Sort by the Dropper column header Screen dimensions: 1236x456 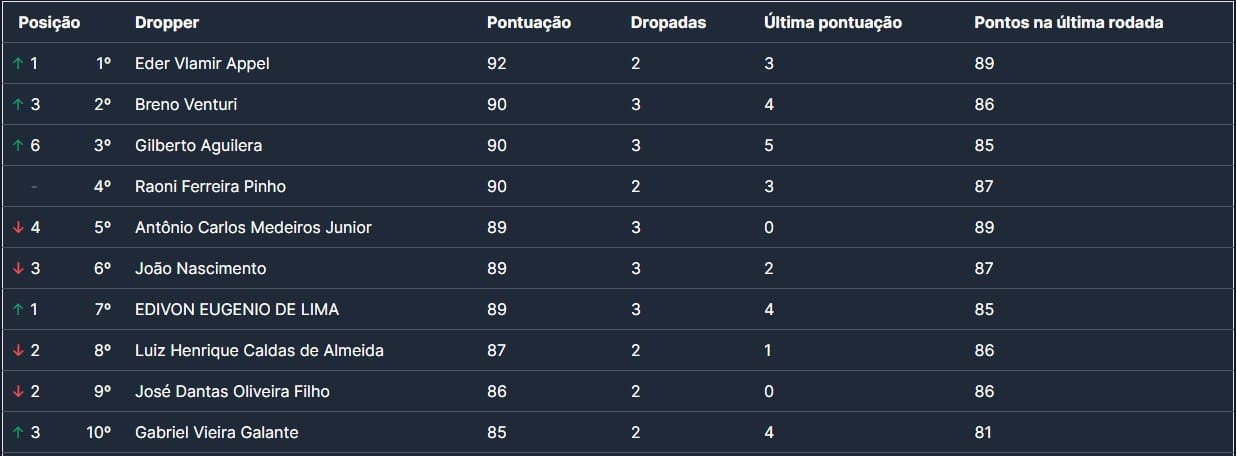[x=167, y=23]
